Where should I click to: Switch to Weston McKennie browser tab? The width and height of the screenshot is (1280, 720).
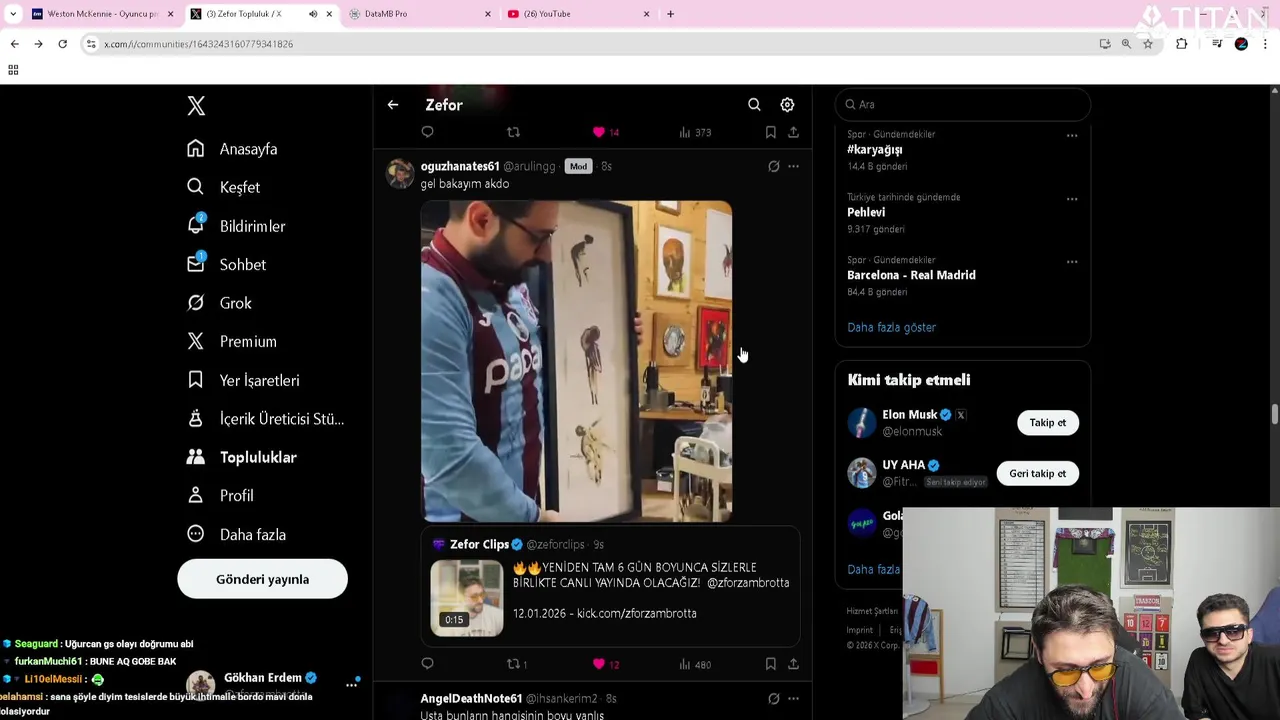[x=102, y=14]
